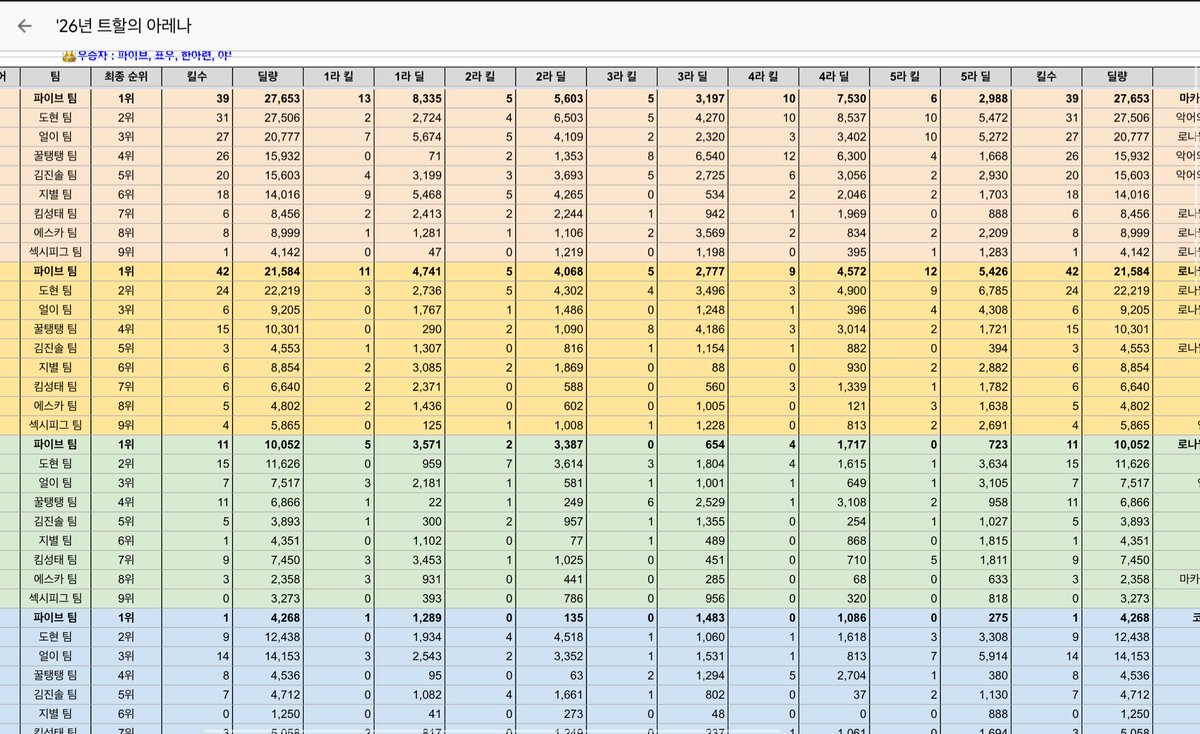Select the cell showing 6,785
Image resolution: width=1200 pixels, height=734 pixels.
pyautogui.click(x=976, y=290)
